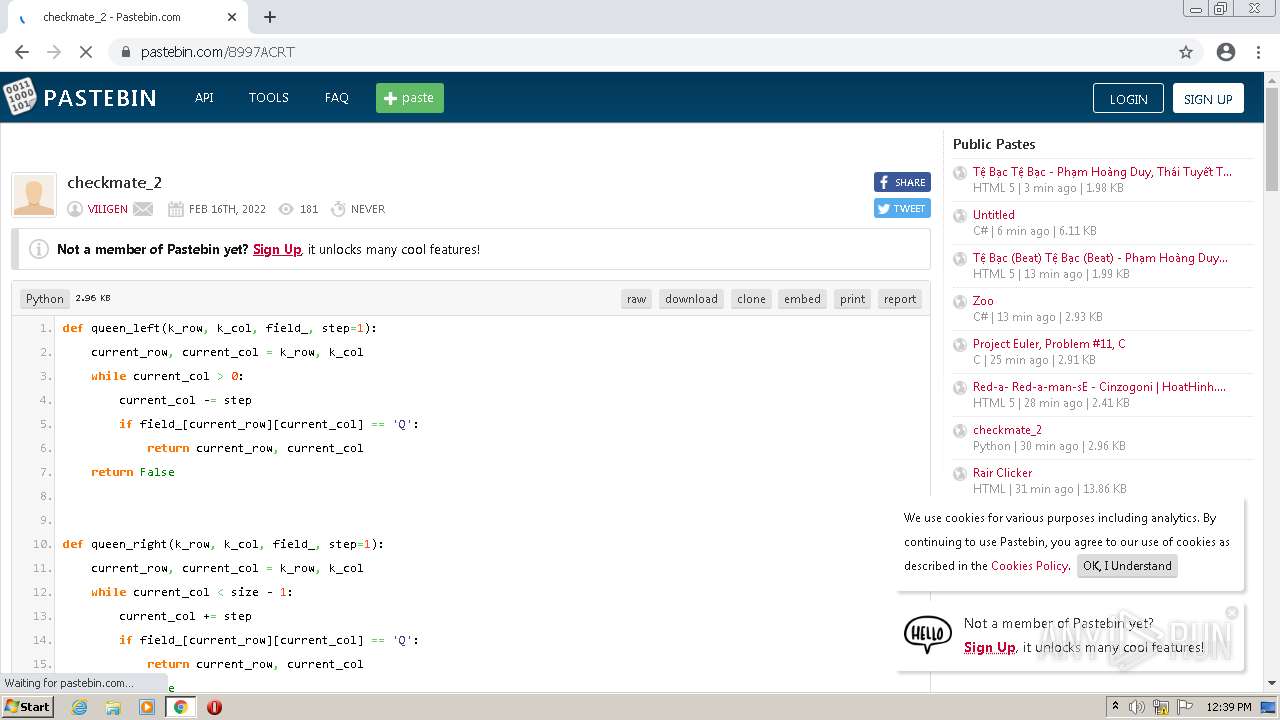This screenshot has width=1280, height=720.
Task: Report this paste
Action: (x=900, y=299)
